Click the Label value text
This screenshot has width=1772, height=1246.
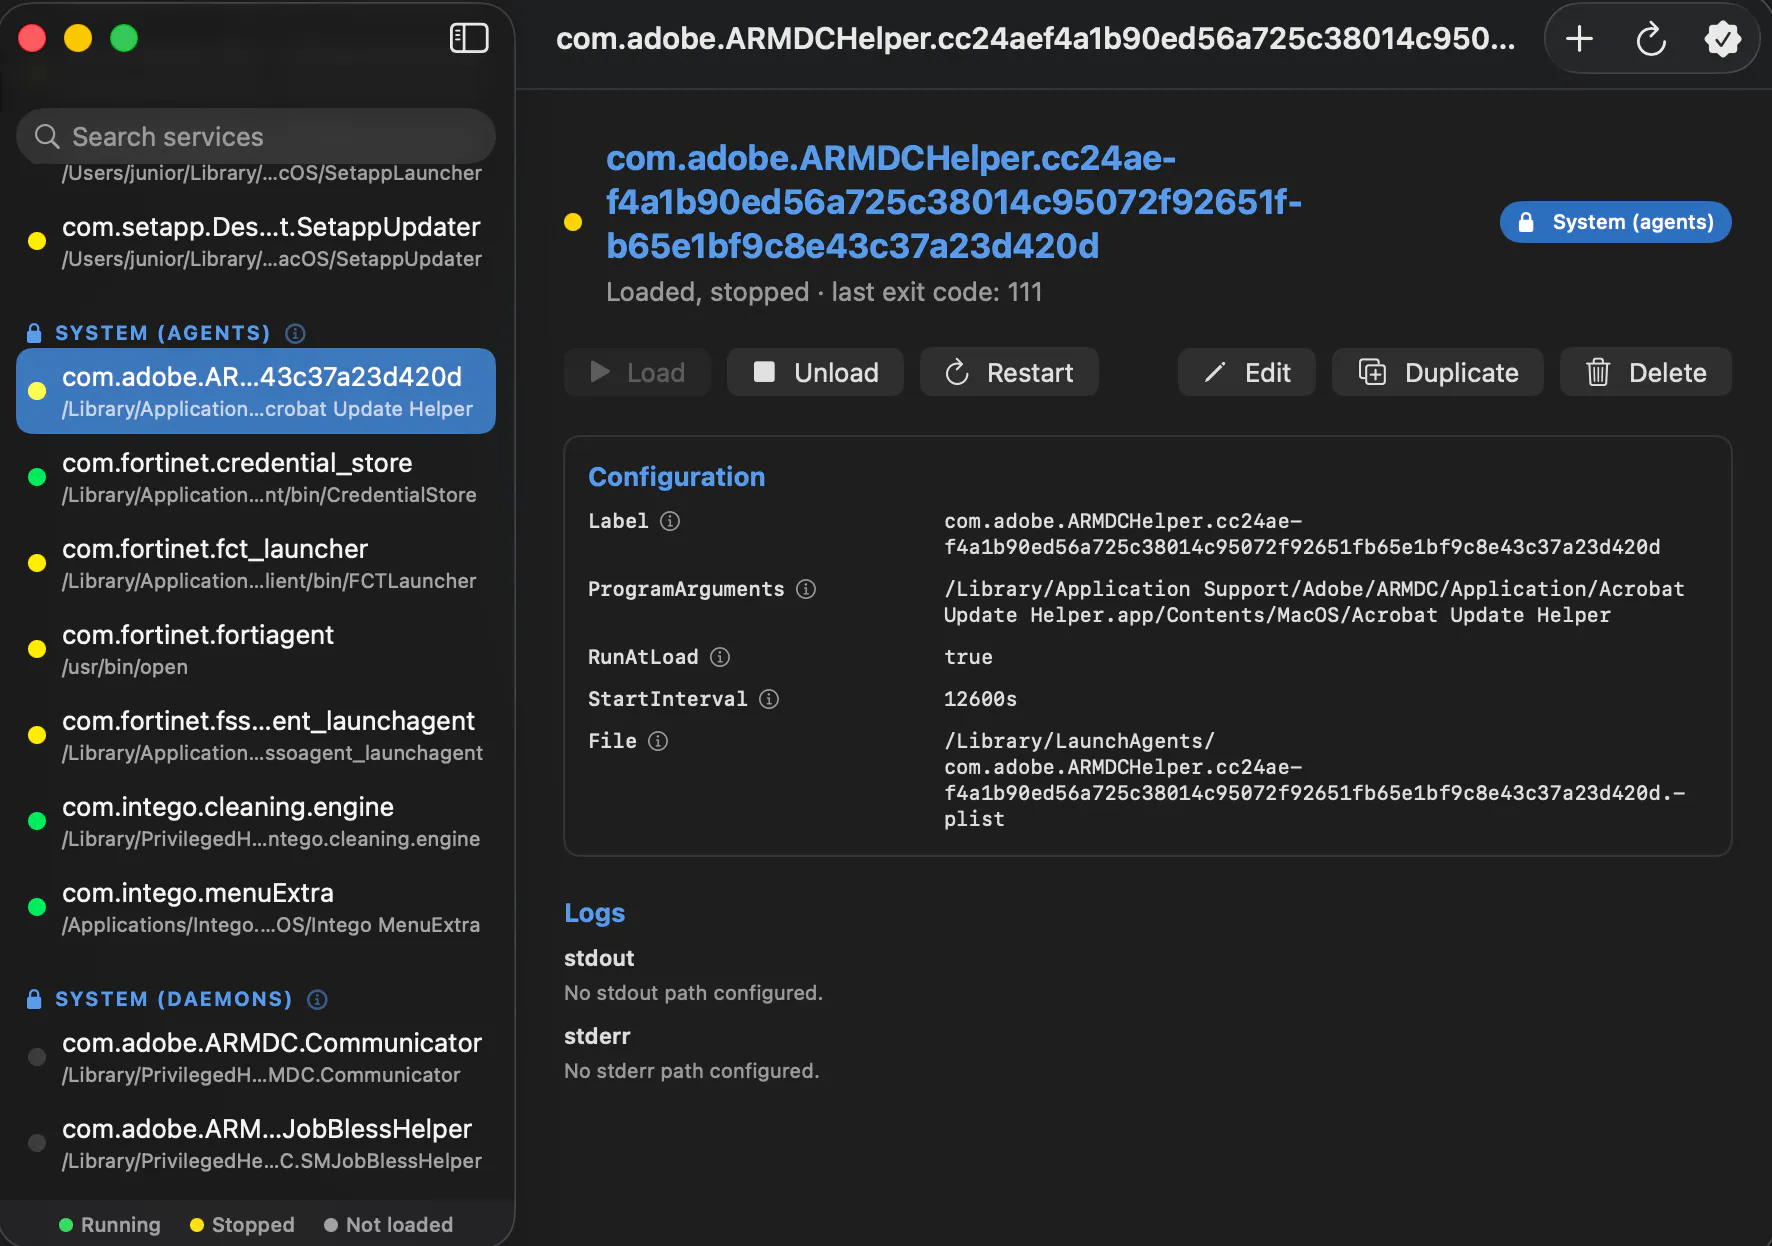pos(1302,534)
